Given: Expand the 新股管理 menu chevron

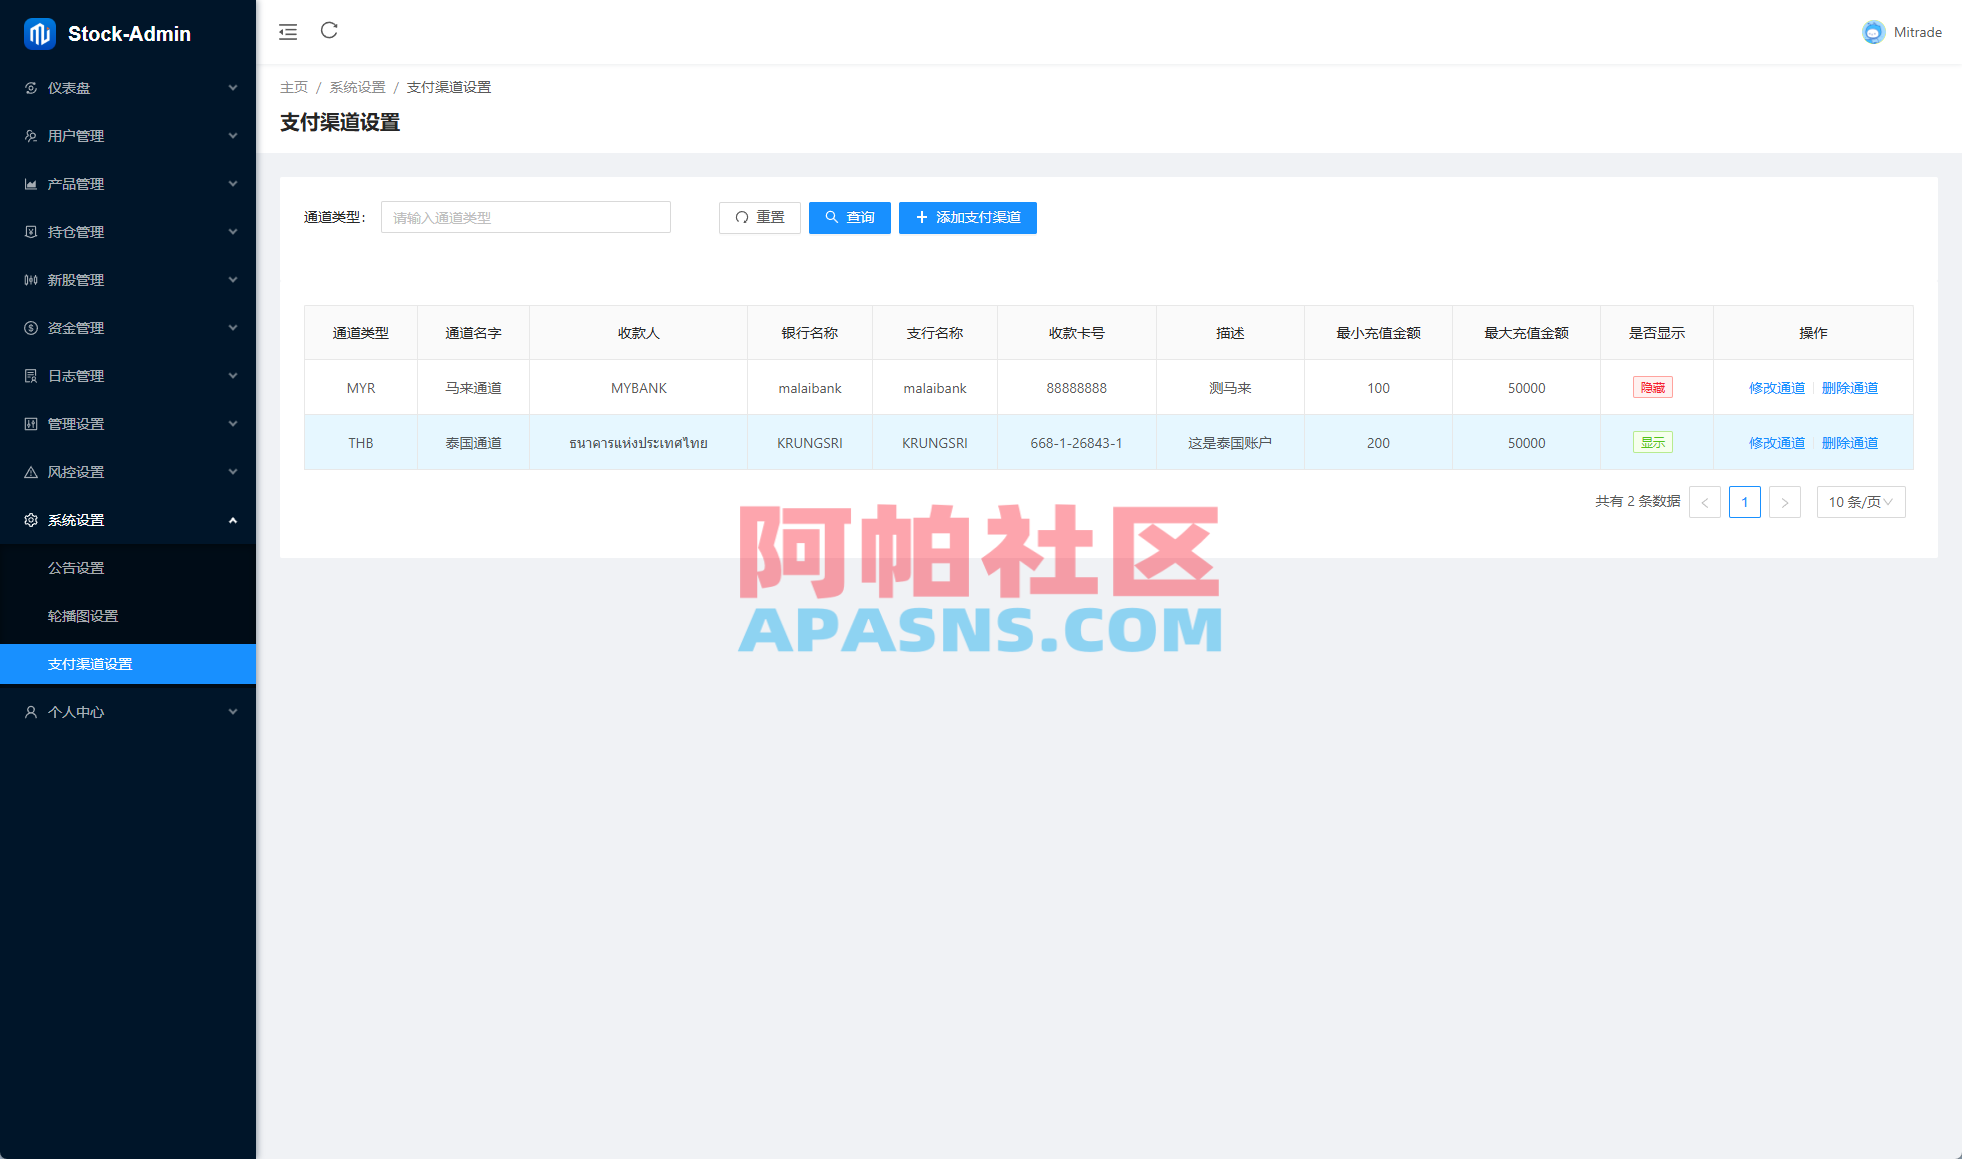Looking at the screenshot, I should coord(233,280).
